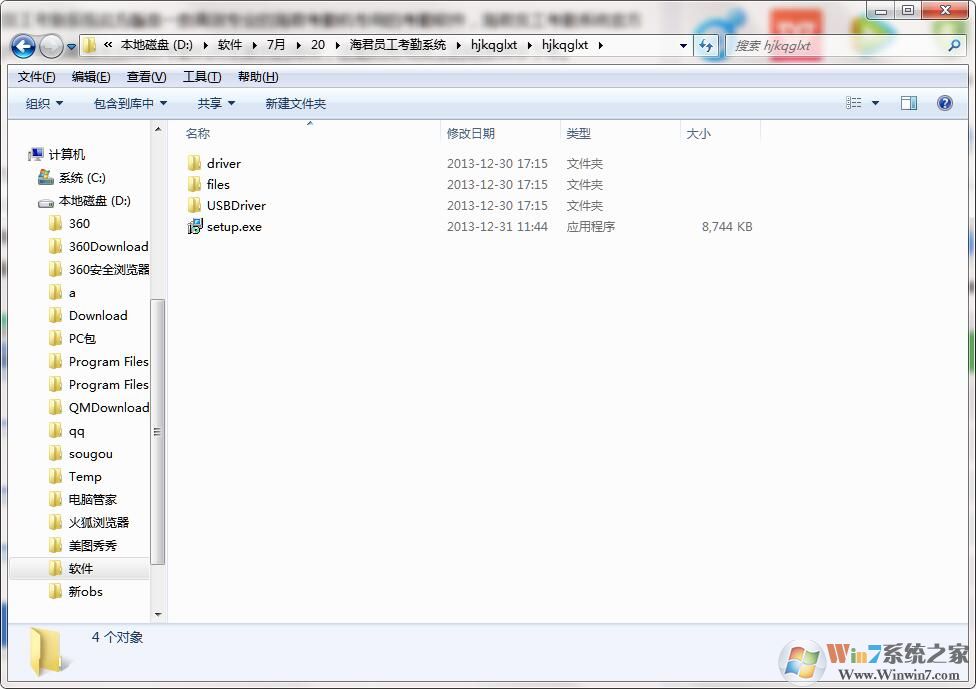Expand arrow after 20 breadcrumb
This screenshot has height=689, width=976.
click(x=337, y=45)
